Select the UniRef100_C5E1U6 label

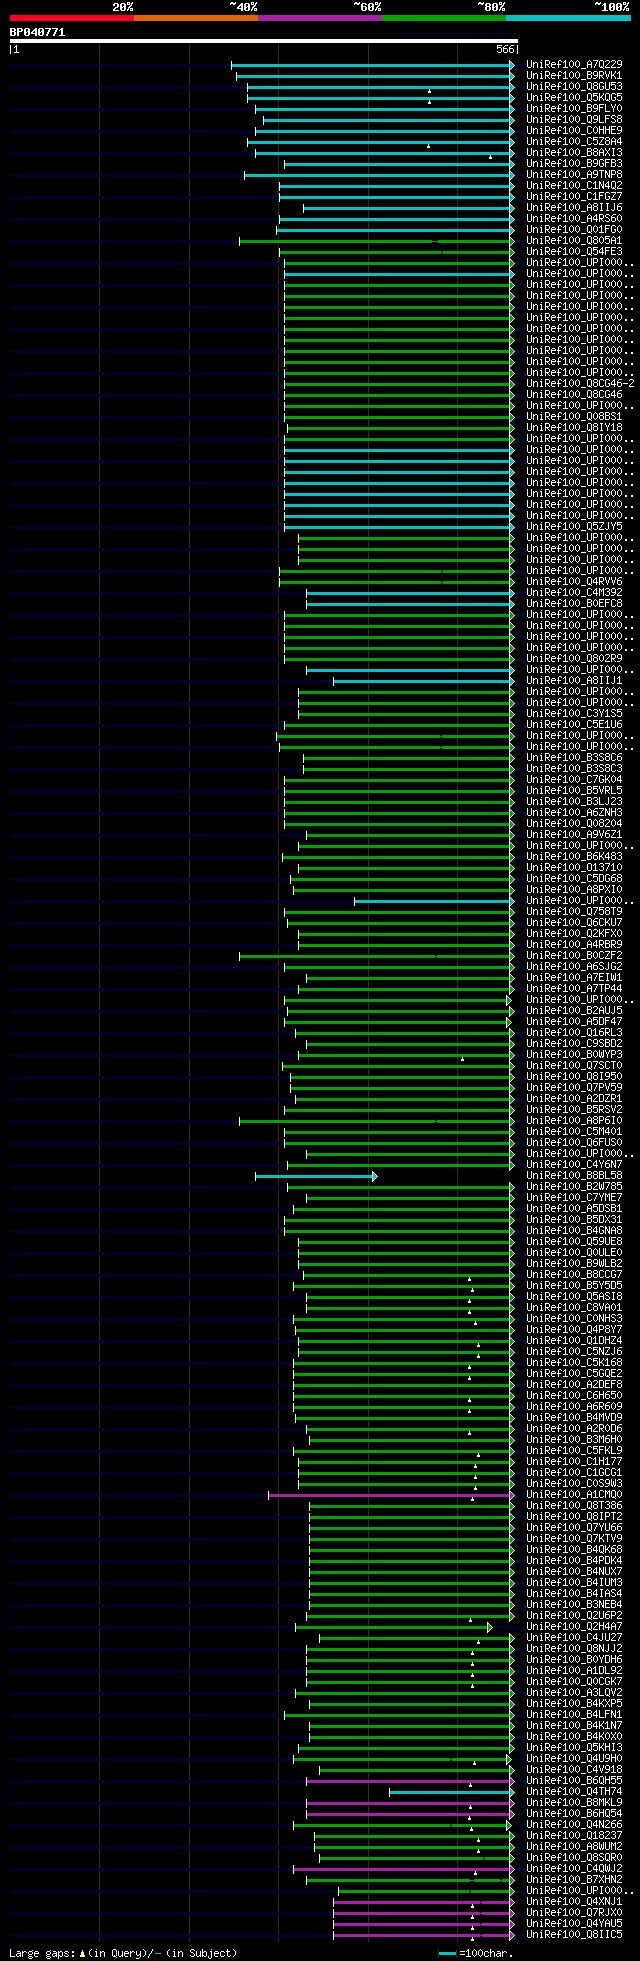click(x=574, y=724)
